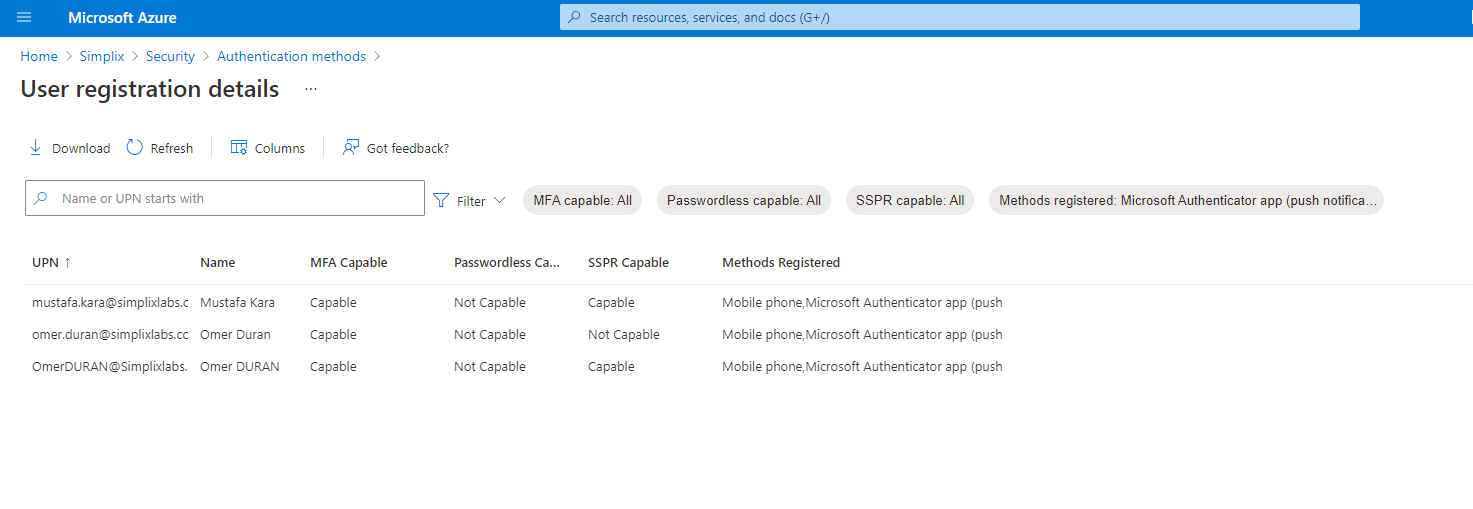Click Omer DURAN's Passwordless Not Capable cell

tap(490, 367)
